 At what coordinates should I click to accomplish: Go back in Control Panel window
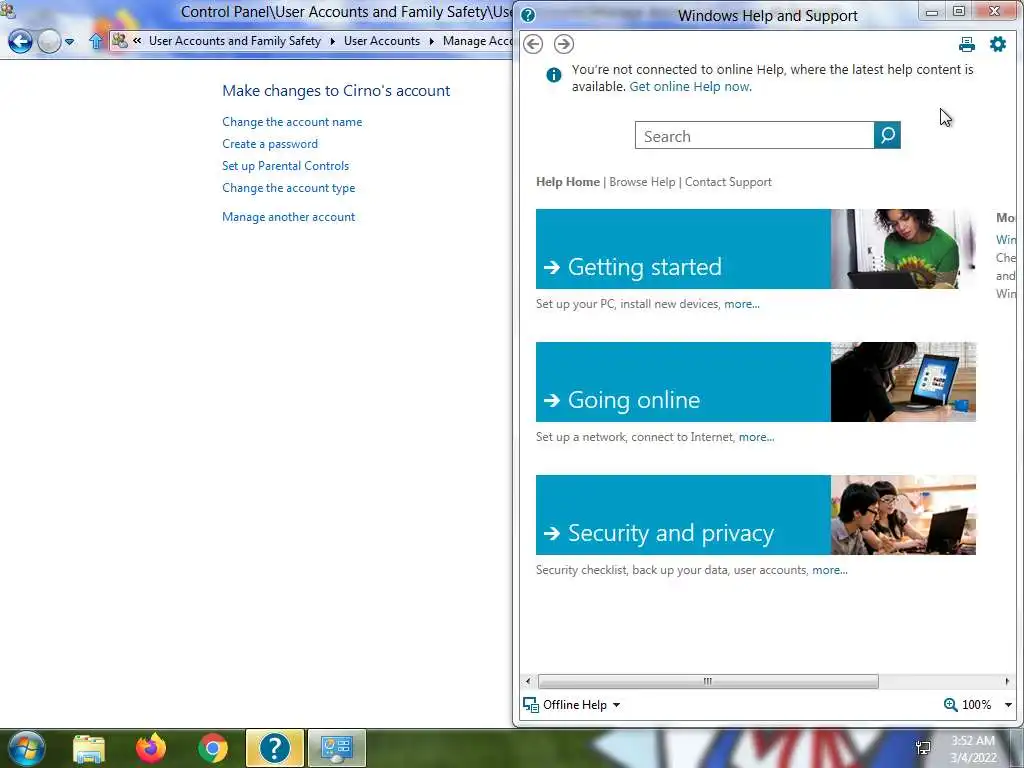[20, 42]
